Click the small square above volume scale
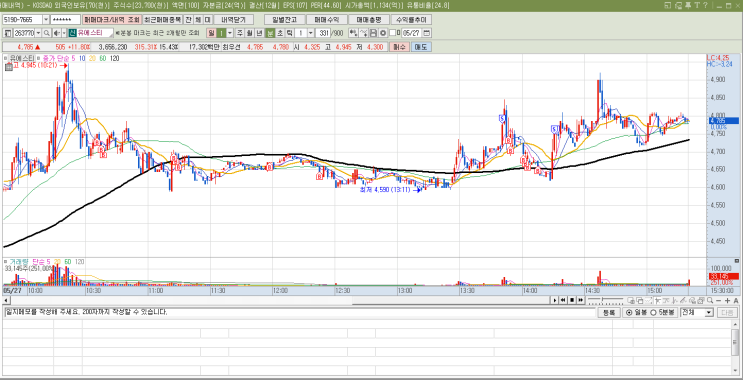The width and height of the screenshot is (743, 380). 736,261
